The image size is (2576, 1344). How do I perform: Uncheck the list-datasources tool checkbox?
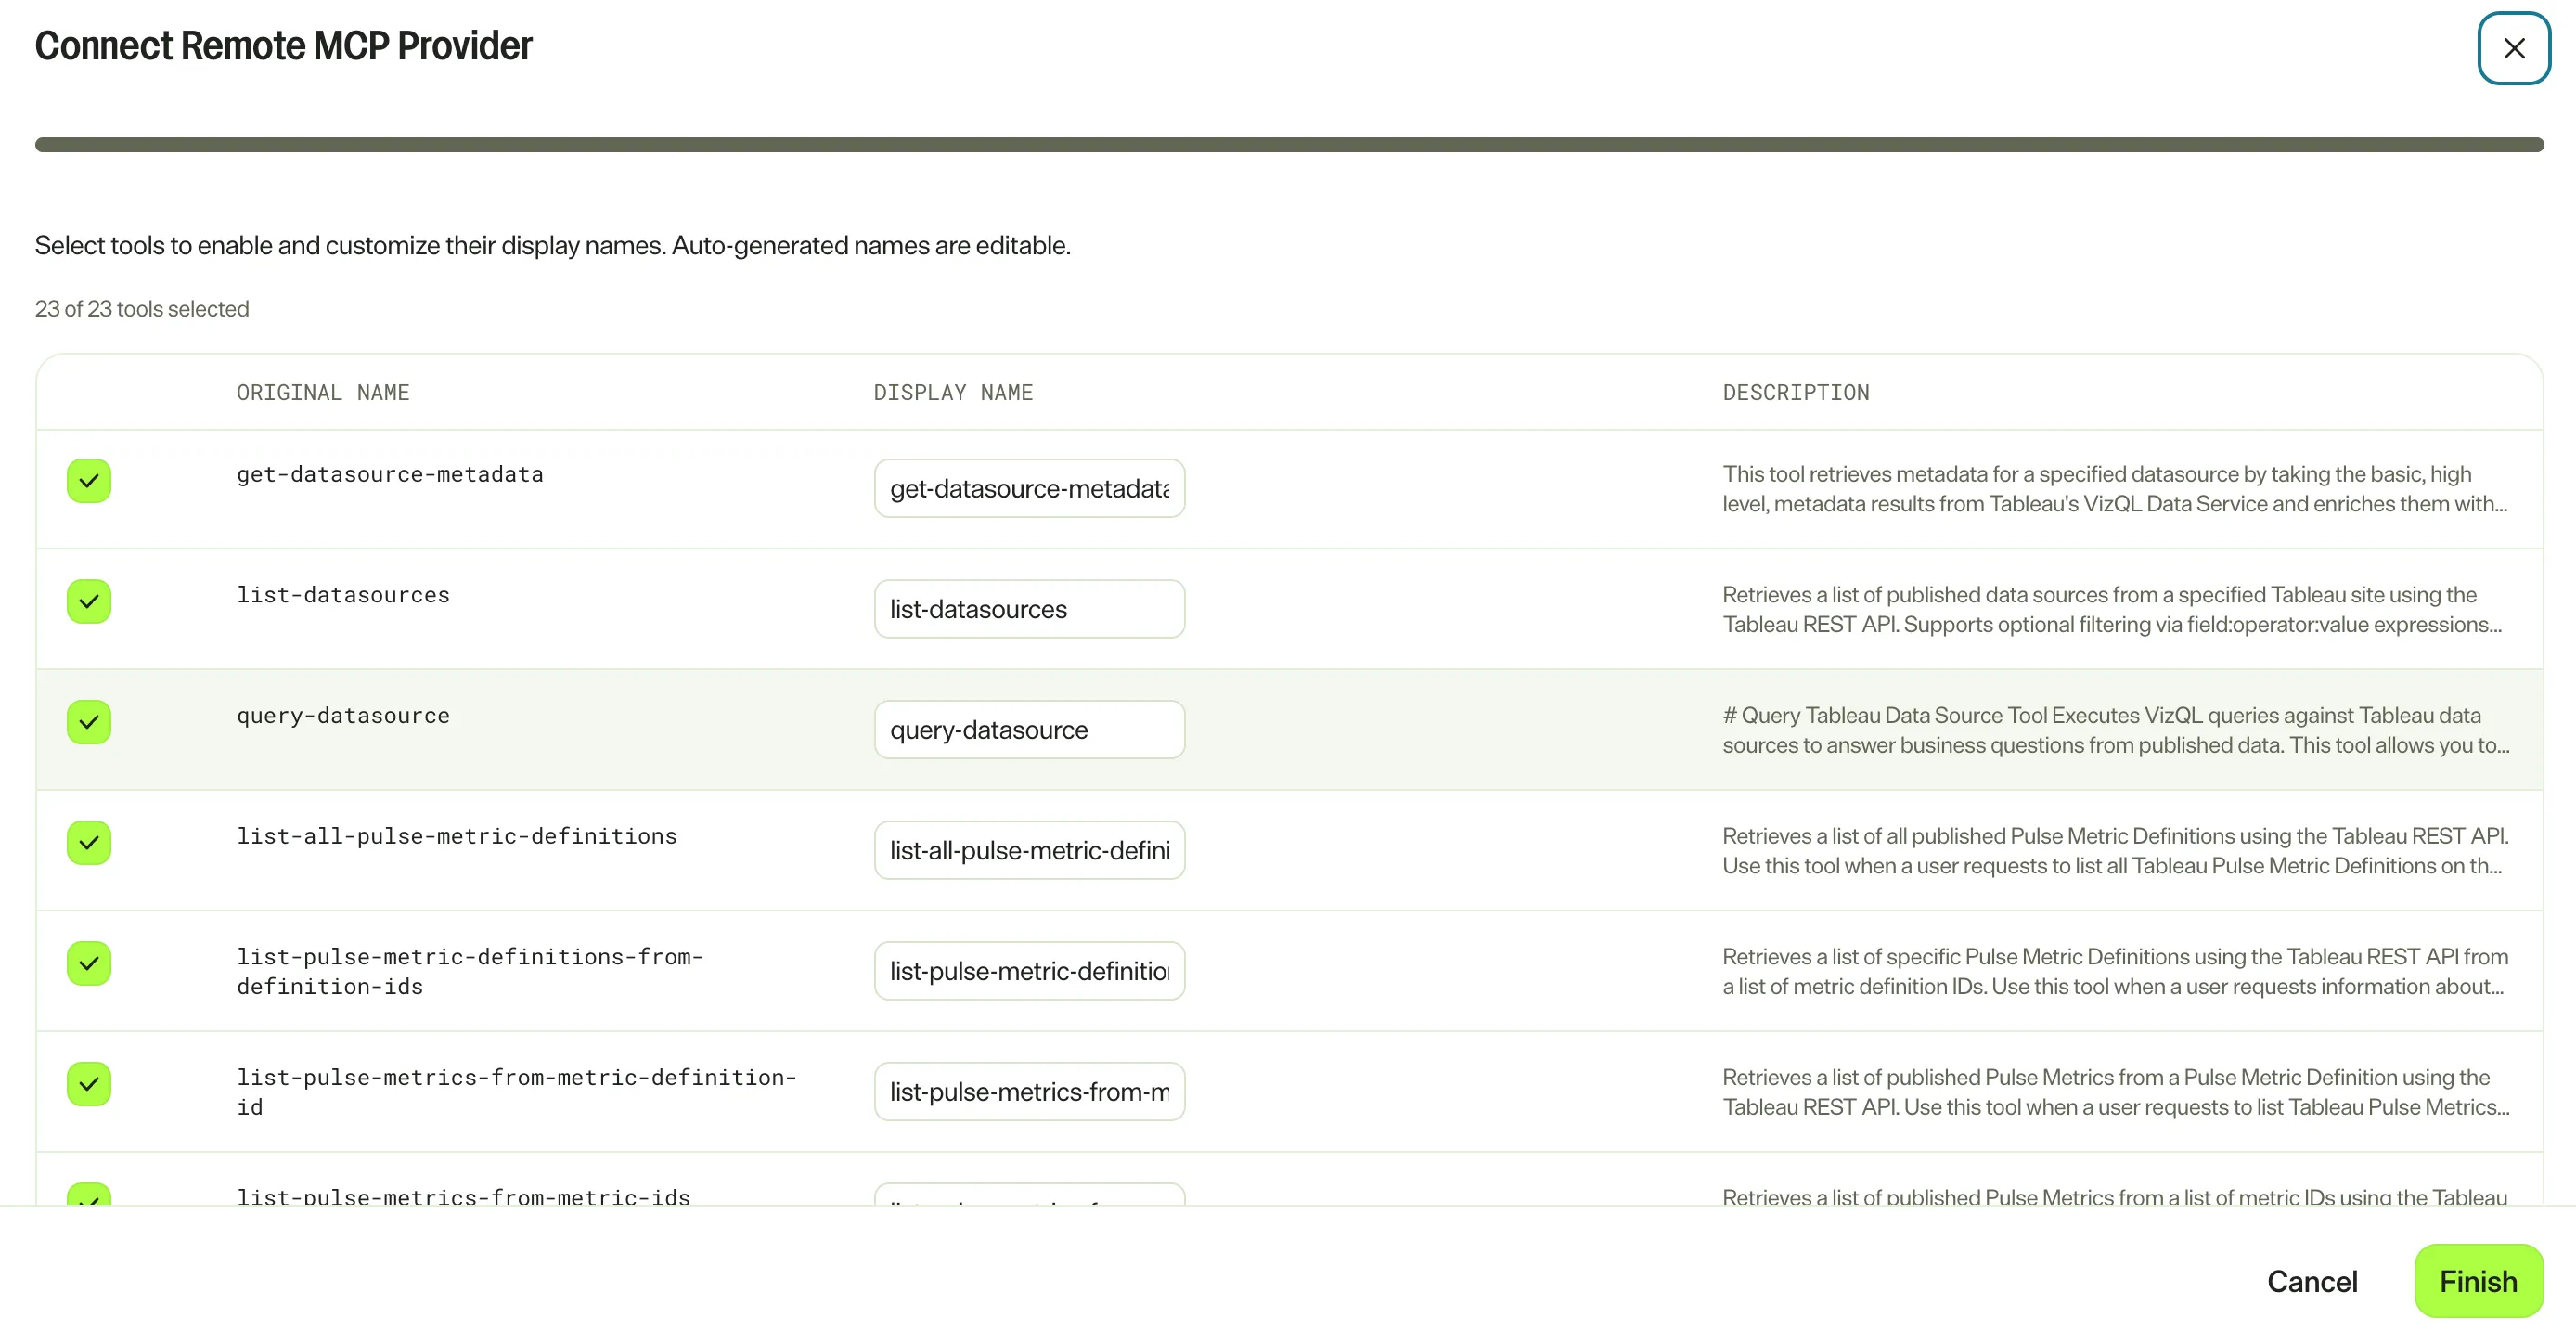(x=89, y=602)
